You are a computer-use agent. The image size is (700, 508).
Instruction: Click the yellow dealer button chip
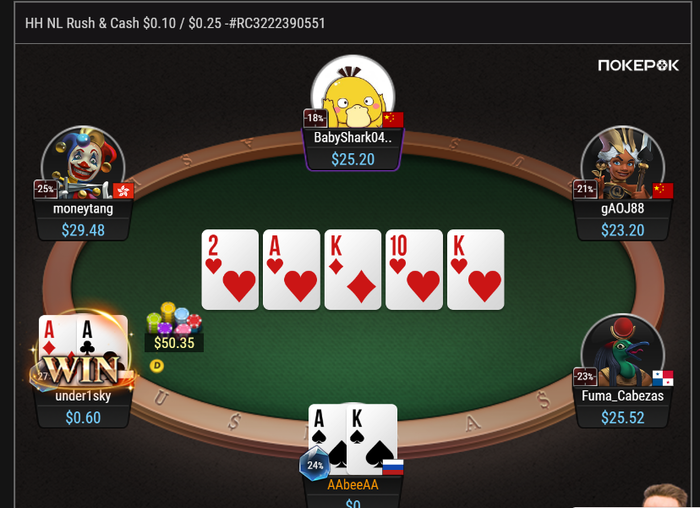point(157,366)
